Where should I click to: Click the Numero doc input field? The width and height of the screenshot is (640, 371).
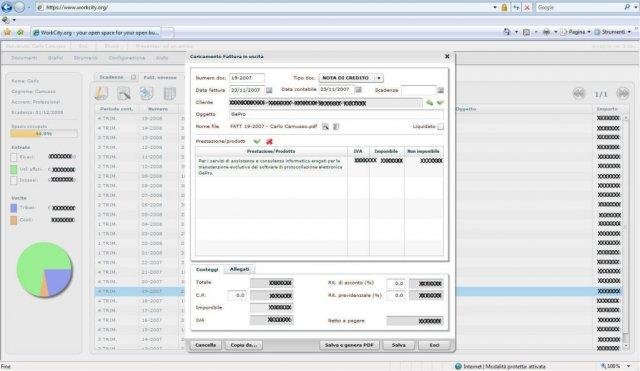click(247, 78)
